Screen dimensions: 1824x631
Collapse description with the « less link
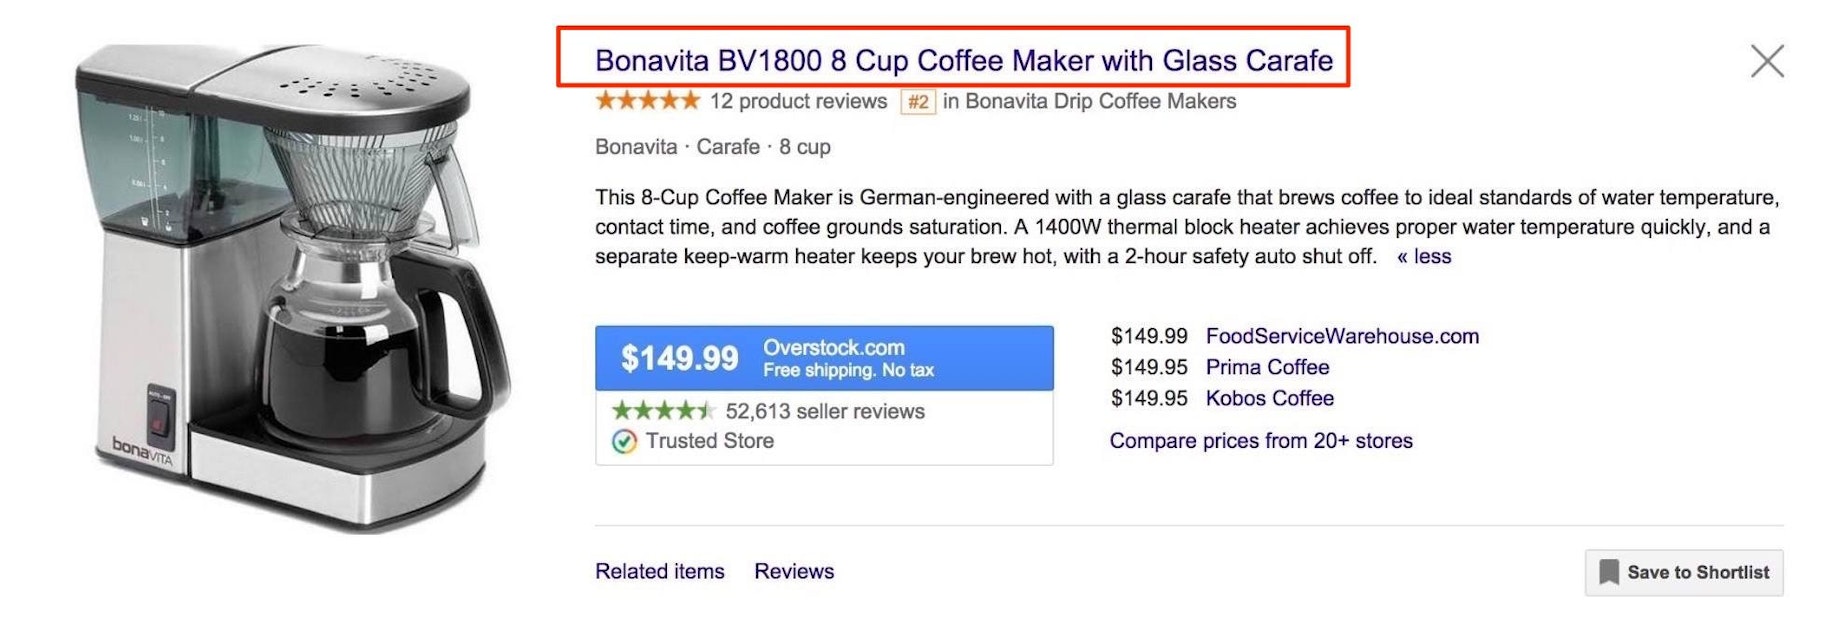coord(1424,256)
